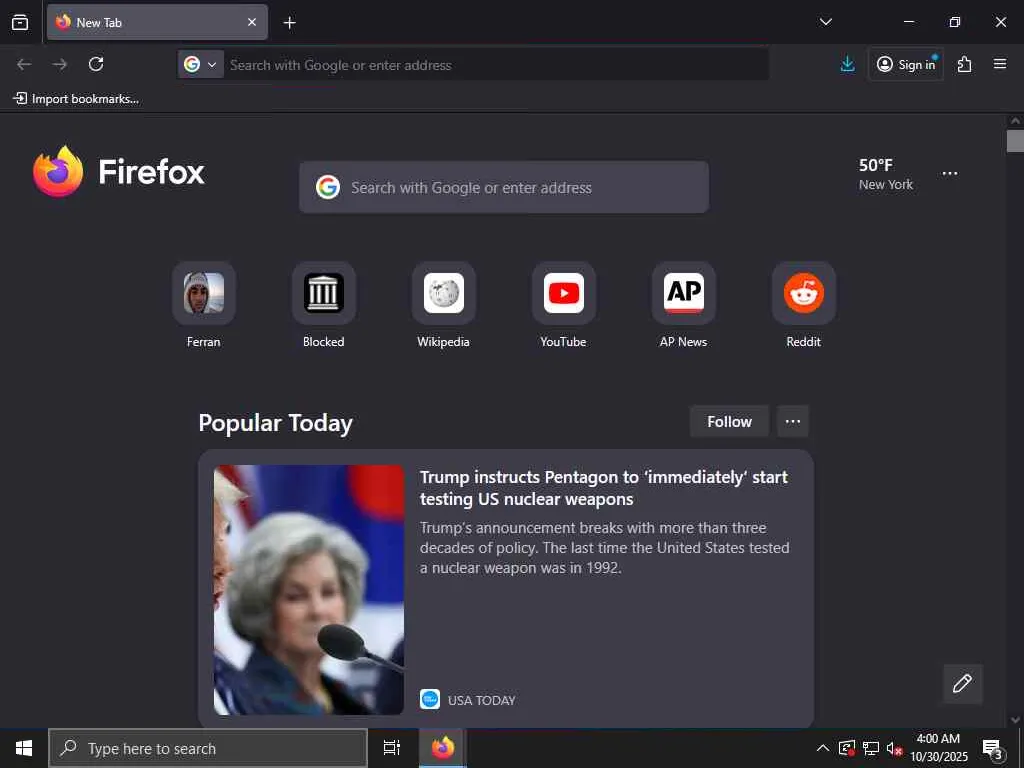This screenshot has width=1024, height=768.
Task: Open the Trump Pentagon nuclear weapons headline
Action: [603, 488]
